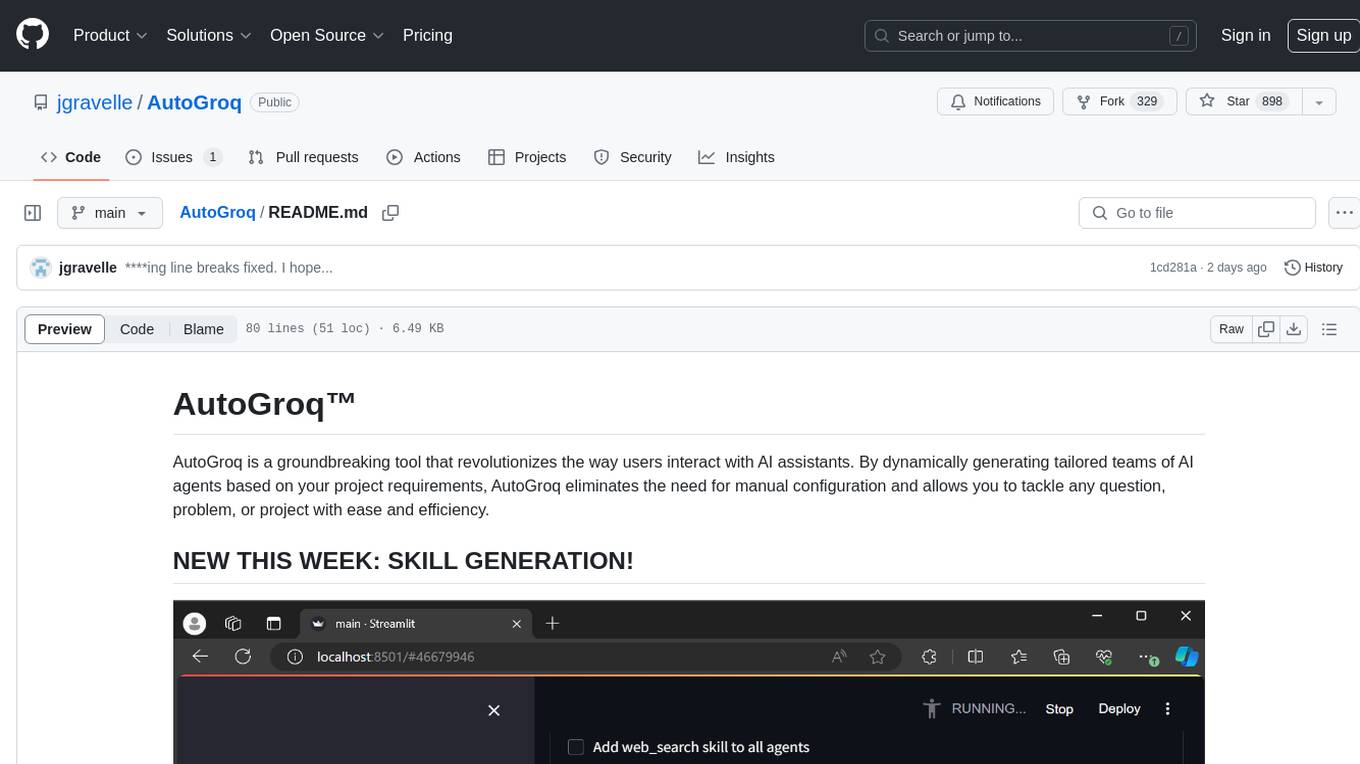Select the Code view of README
The image size is (1360, 764).
(x=137, y=329)
